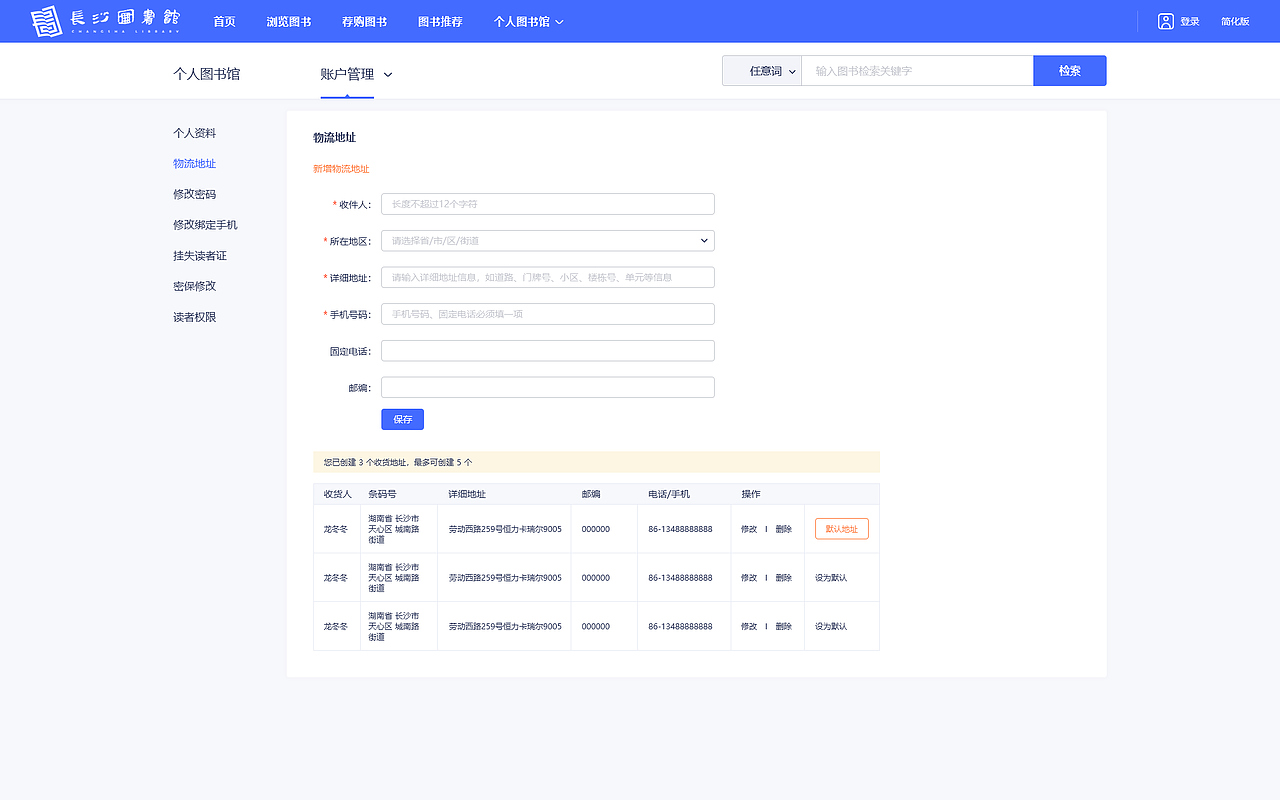This screenshot has width=1280, height=800.
Task: Click 删除 in the second address row
Action: (783, 578)
